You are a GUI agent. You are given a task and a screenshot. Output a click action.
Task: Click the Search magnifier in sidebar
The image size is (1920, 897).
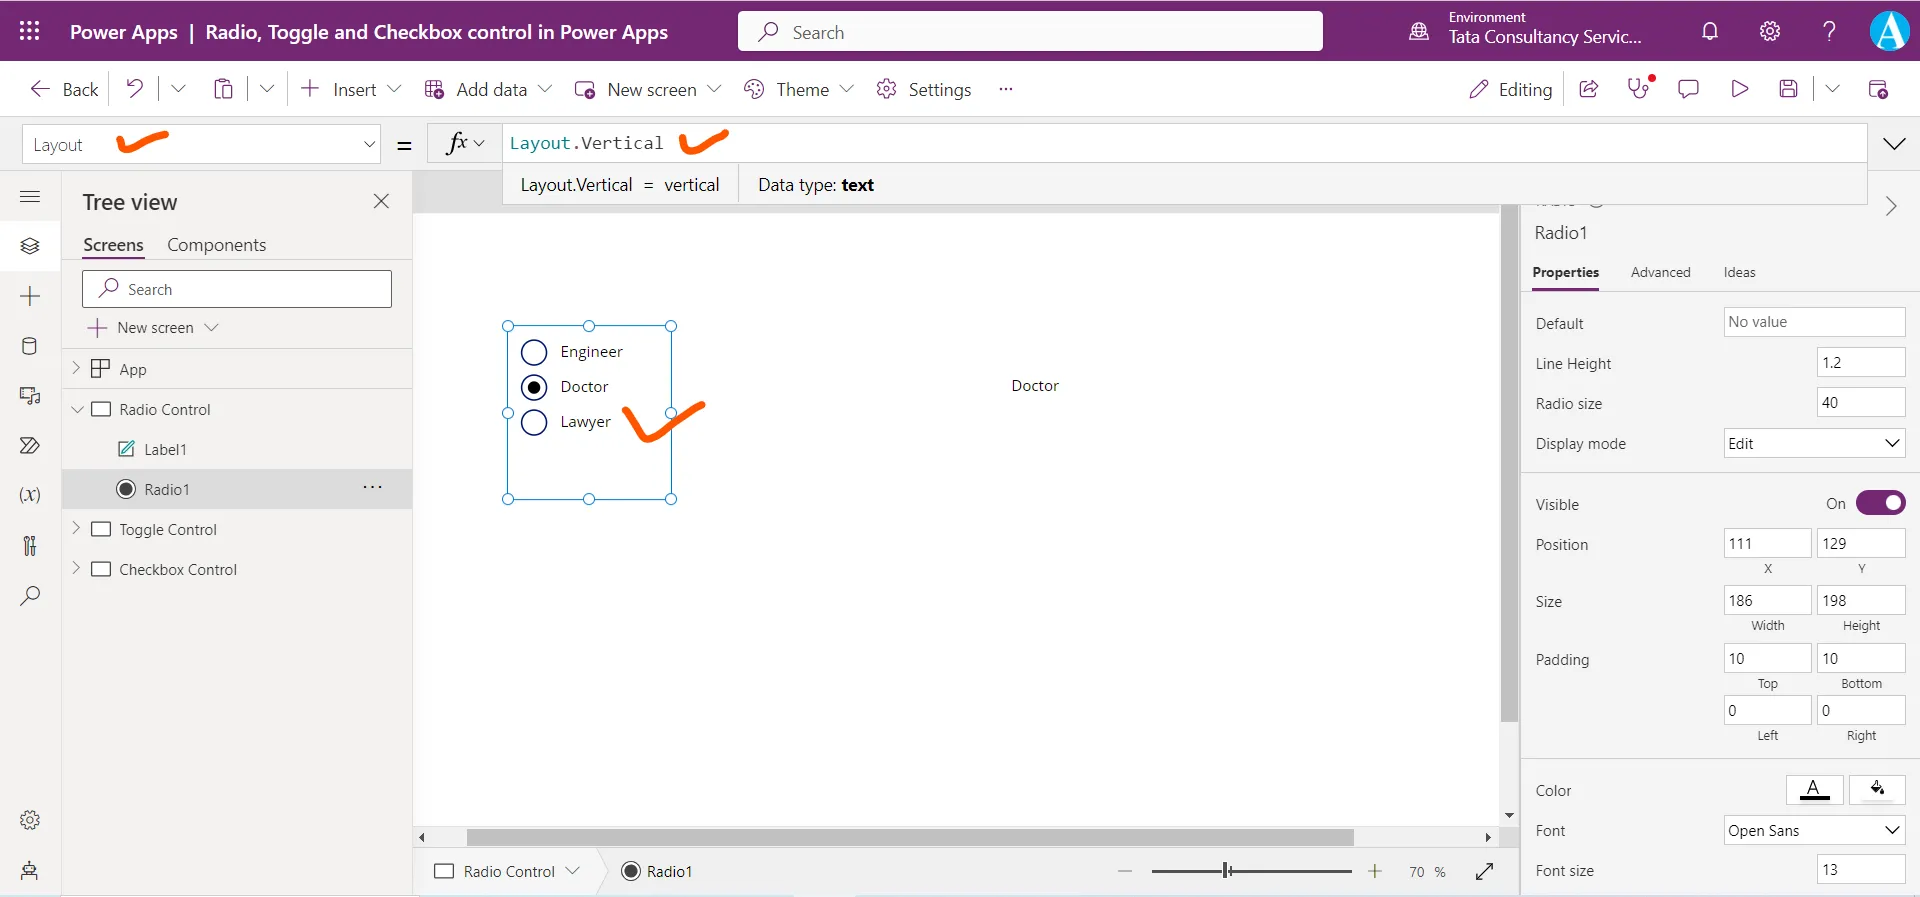[x=30, y=596]
